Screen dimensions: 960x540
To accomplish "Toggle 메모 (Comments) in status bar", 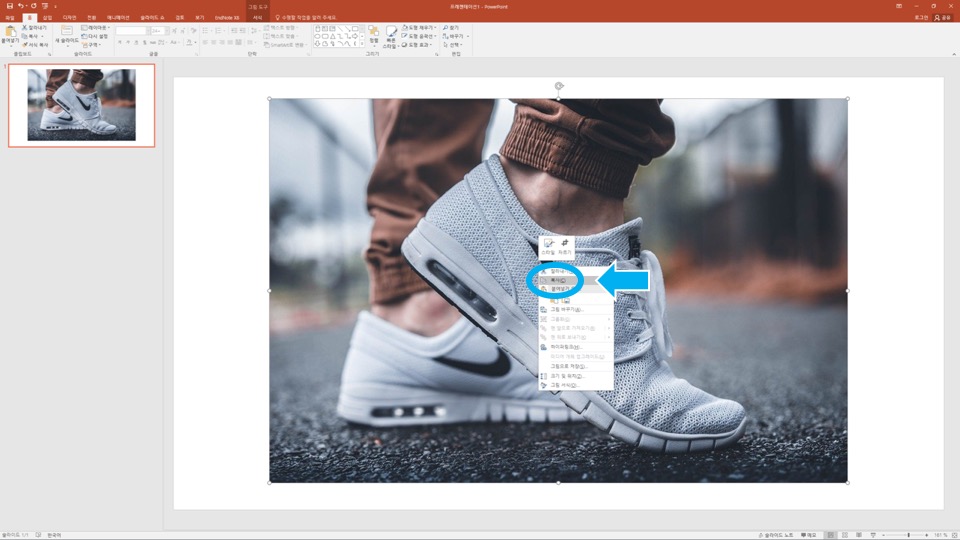I will tap(809, 535).
